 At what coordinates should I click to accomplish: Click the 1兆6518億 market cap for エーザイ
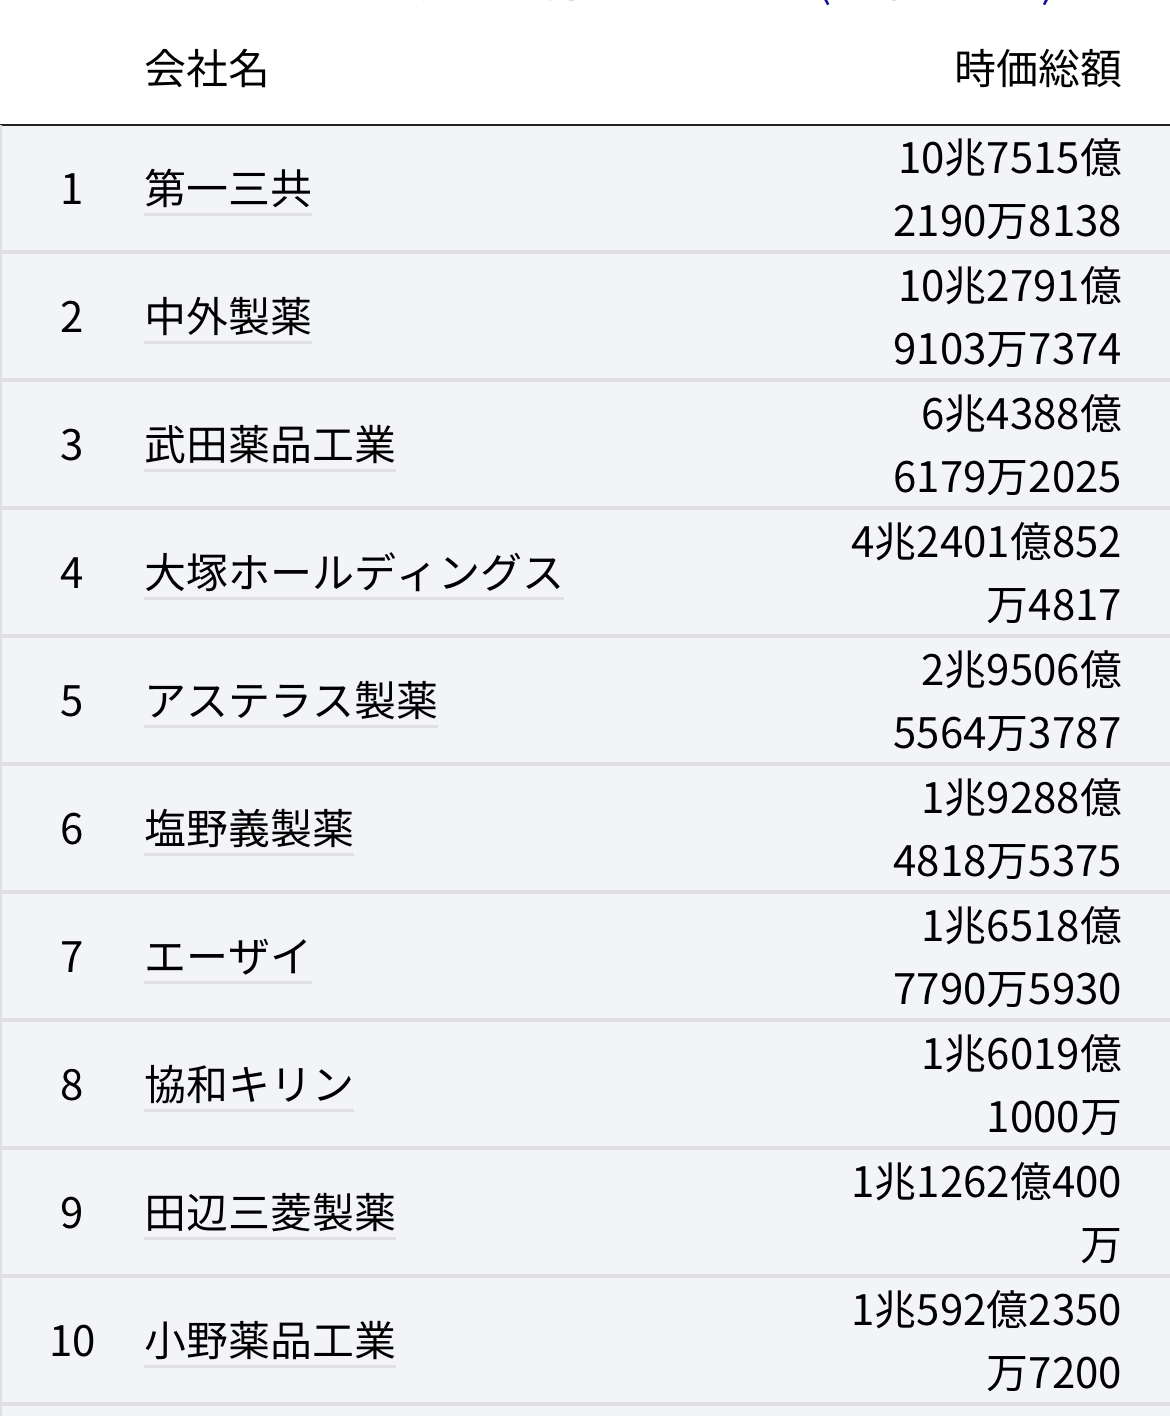1006,957
